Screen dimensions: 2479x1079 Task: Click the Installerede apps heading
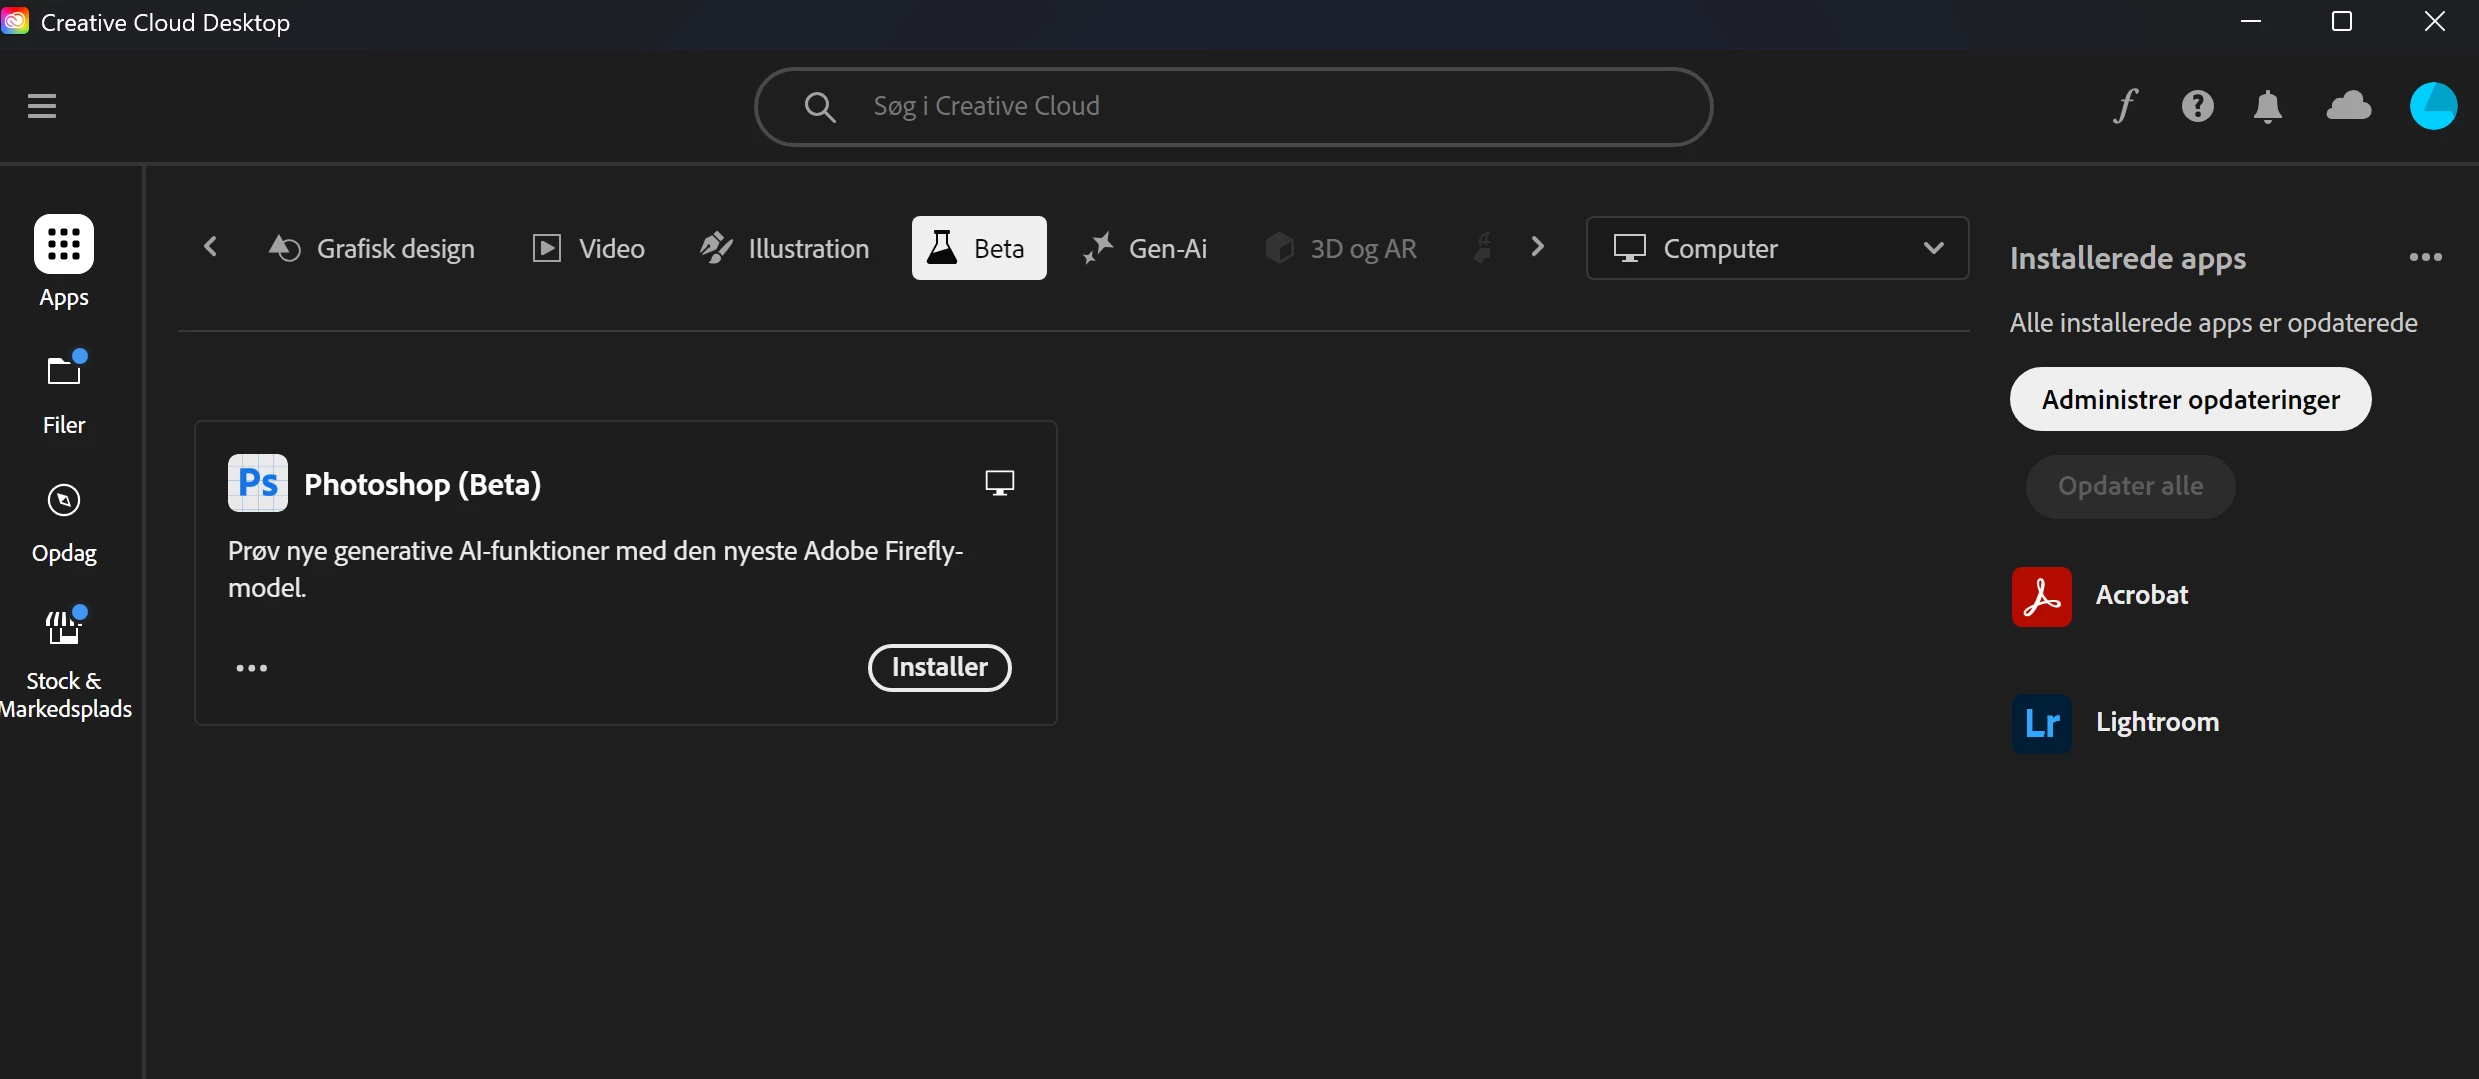(2127, 258)
